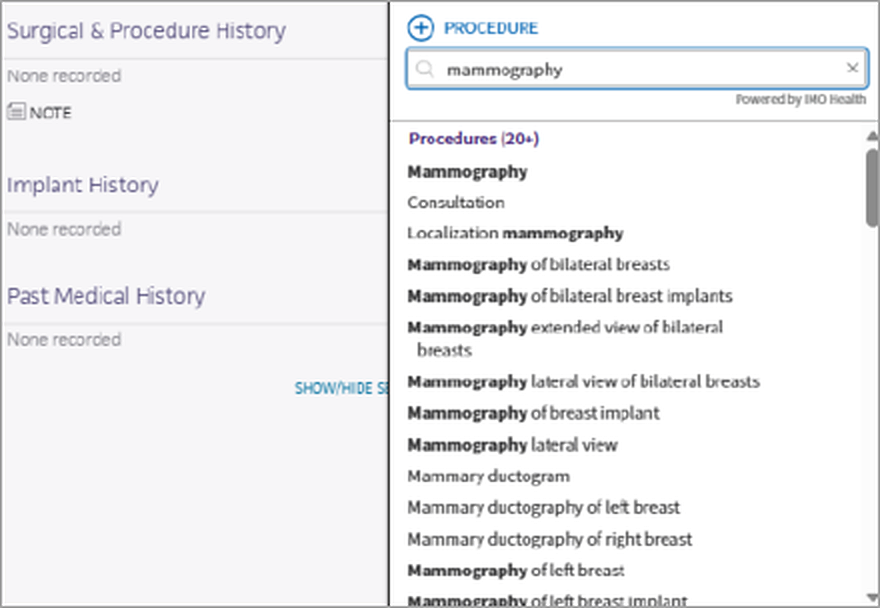This screenshot has height=608, width=880.
Task: Click the scrollbar down arrow
Action: [872, 597]
